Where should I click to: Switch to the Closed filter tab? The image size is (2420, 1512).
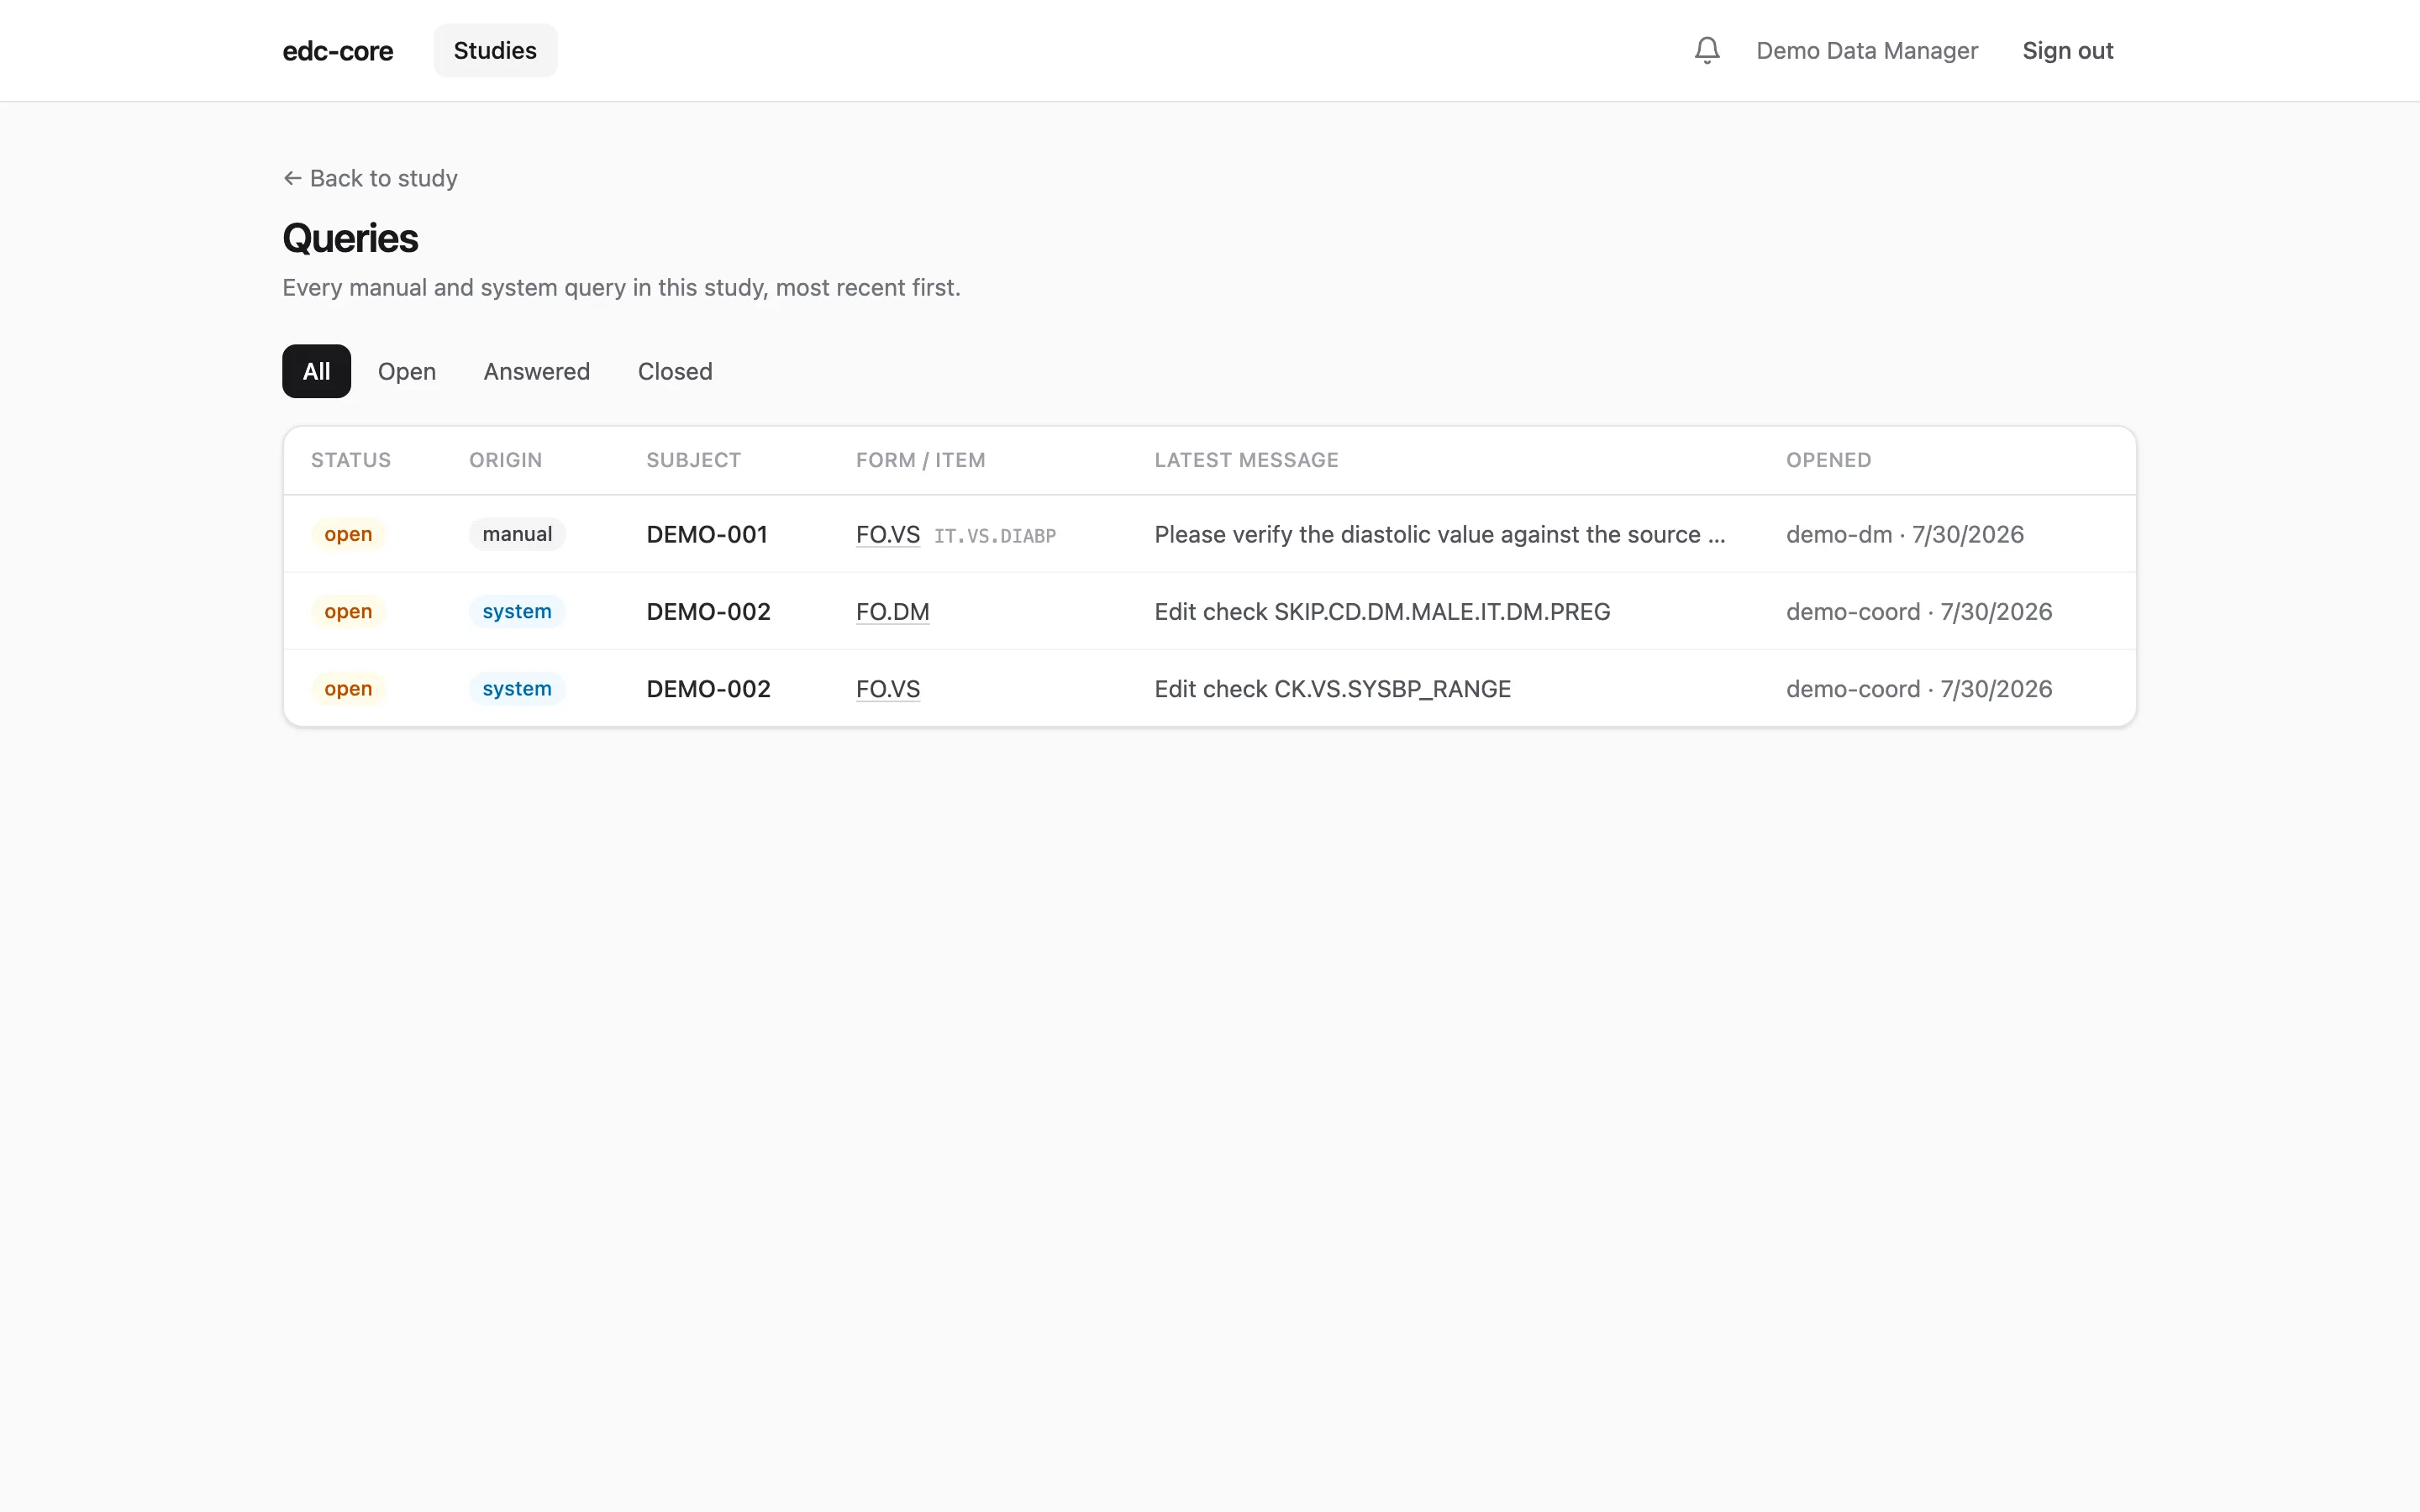675,371
